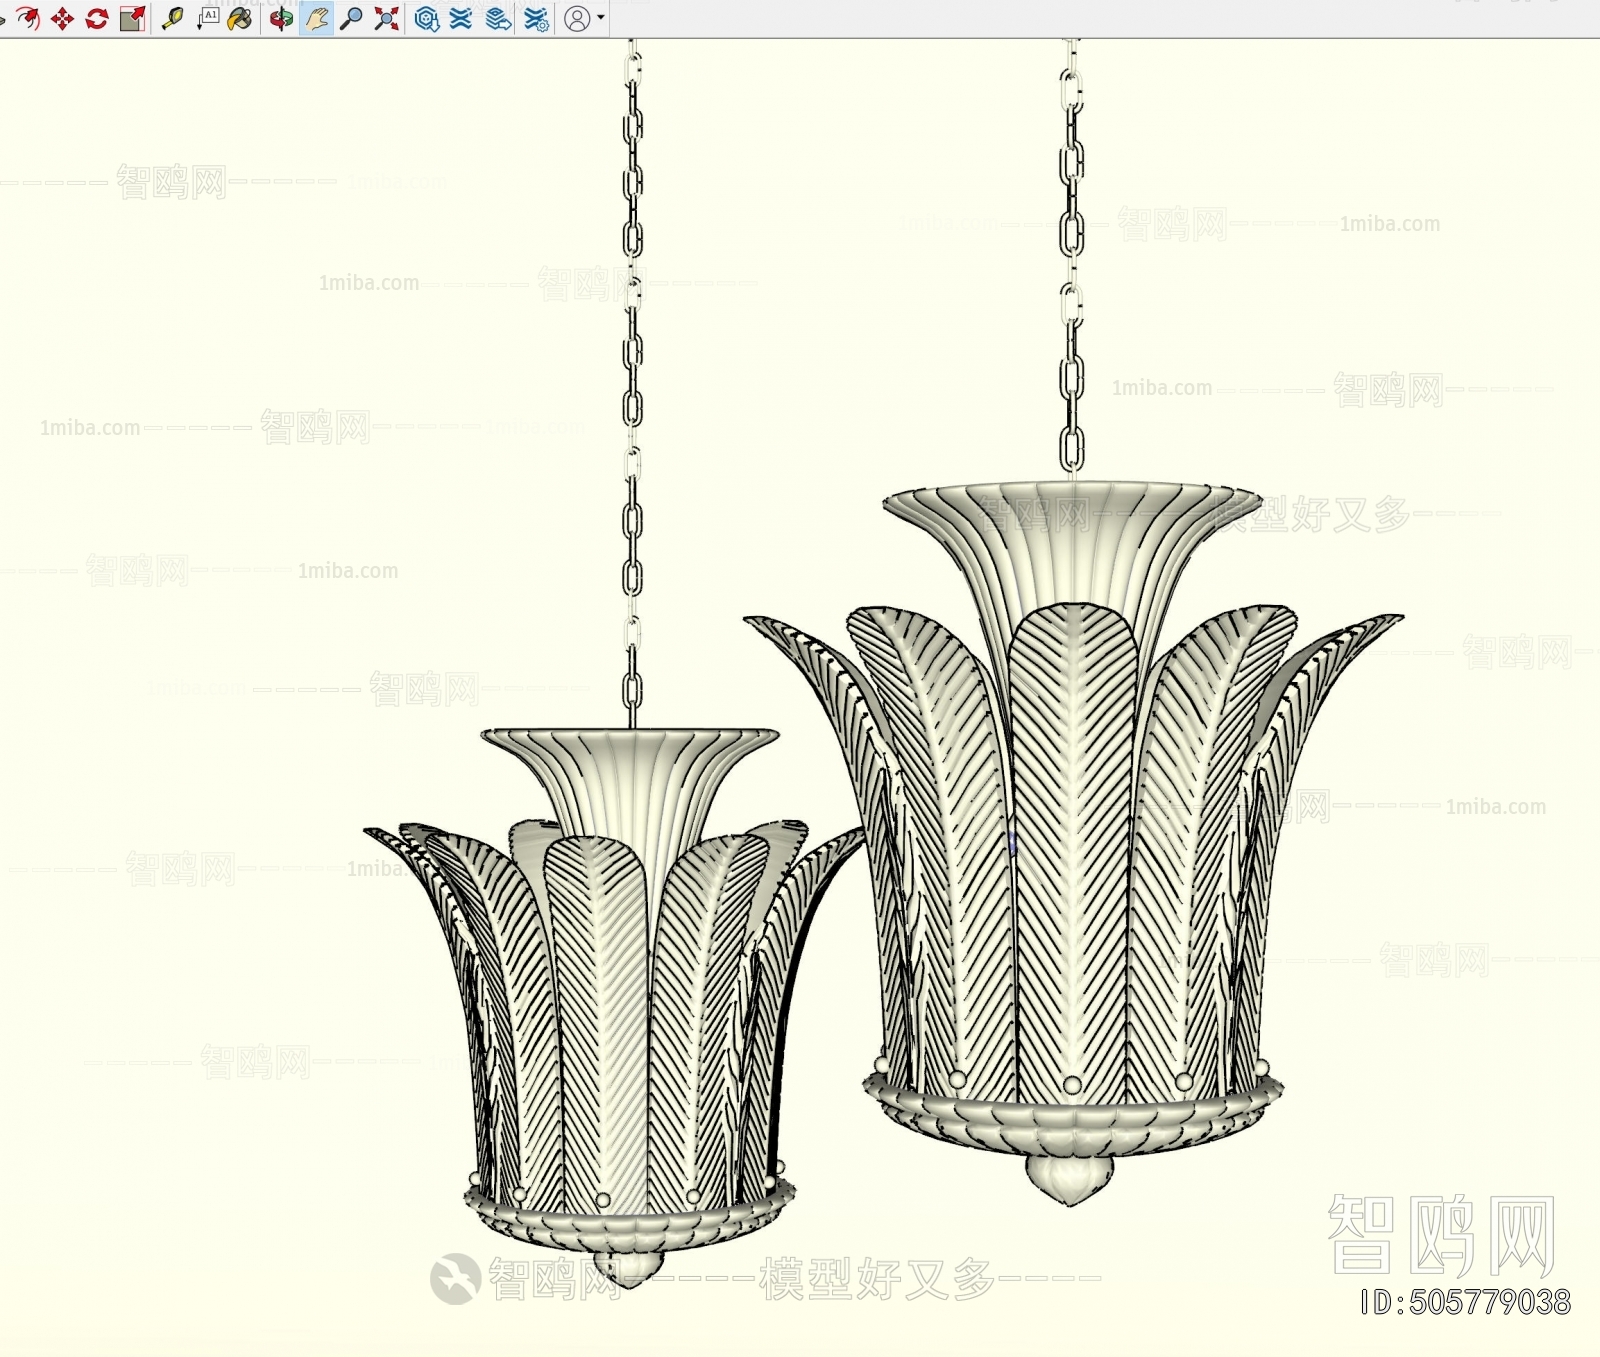Select the Scale tool
1600x1357 pixels.
tap(132, 18)
